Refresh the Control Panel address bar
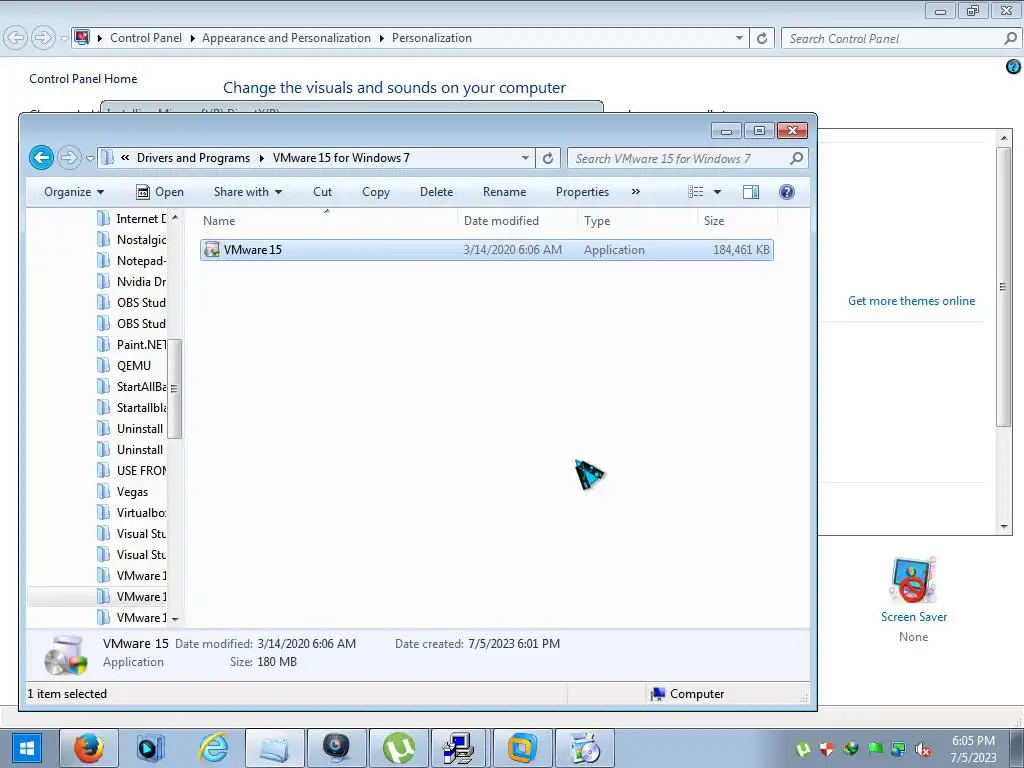Viewport: 1024px width, 768px height. pyautogui.click(x=761, y=39)
